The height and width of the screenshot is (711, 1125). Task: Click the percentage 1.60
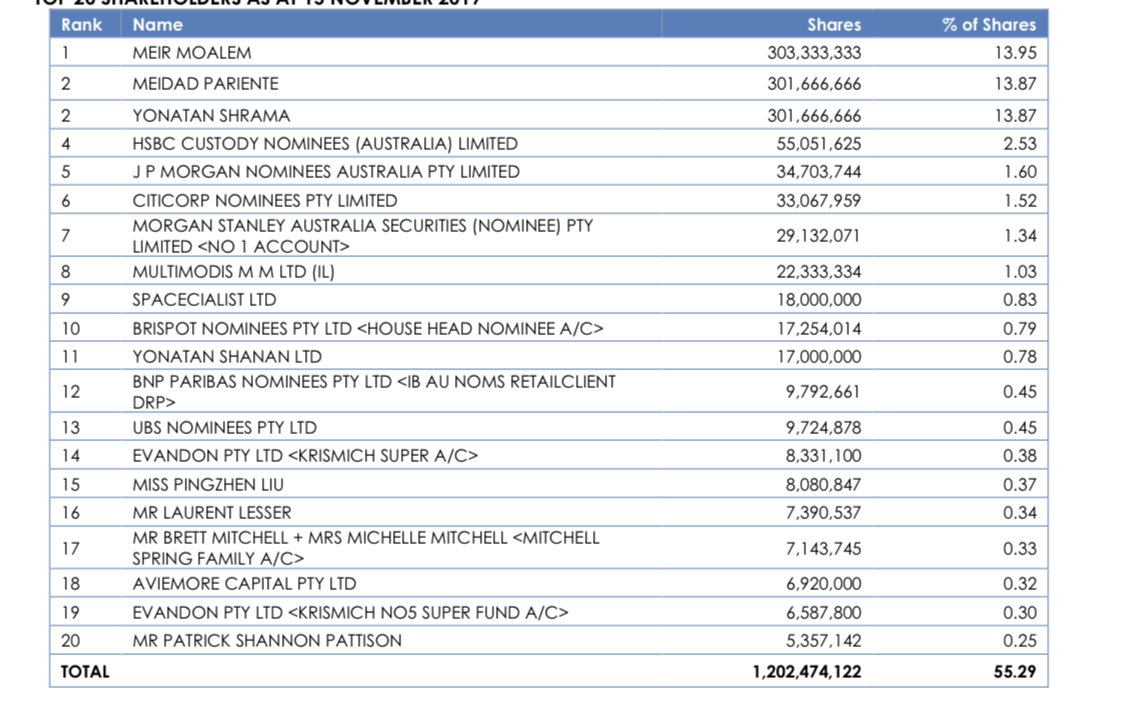click(x=1020, y=172)
